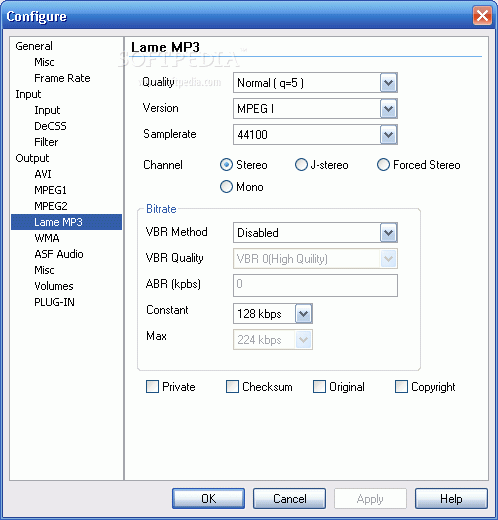This screenshot has height=520, width=498.
Task: Open Misc under Output
Action: pos(44,270)
